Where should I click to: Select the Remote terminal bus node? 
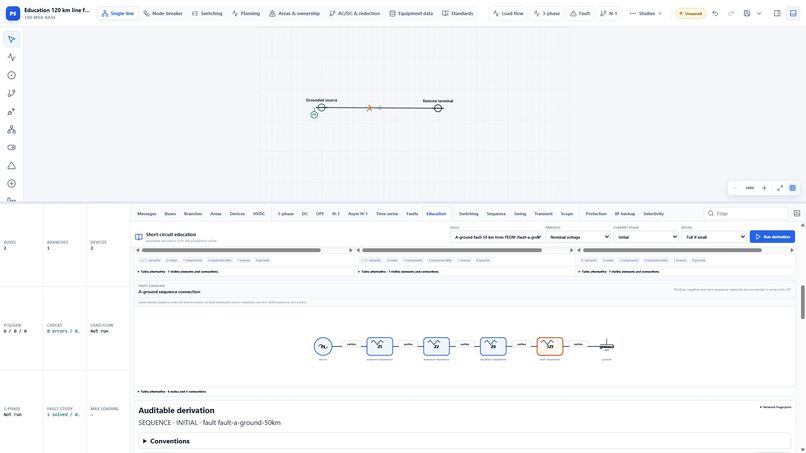pos(438,108)
